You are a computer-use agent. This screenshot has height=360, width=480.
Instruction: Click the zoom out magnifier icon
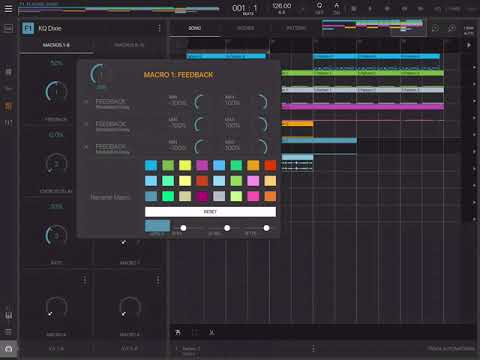[x=435, y=28]
